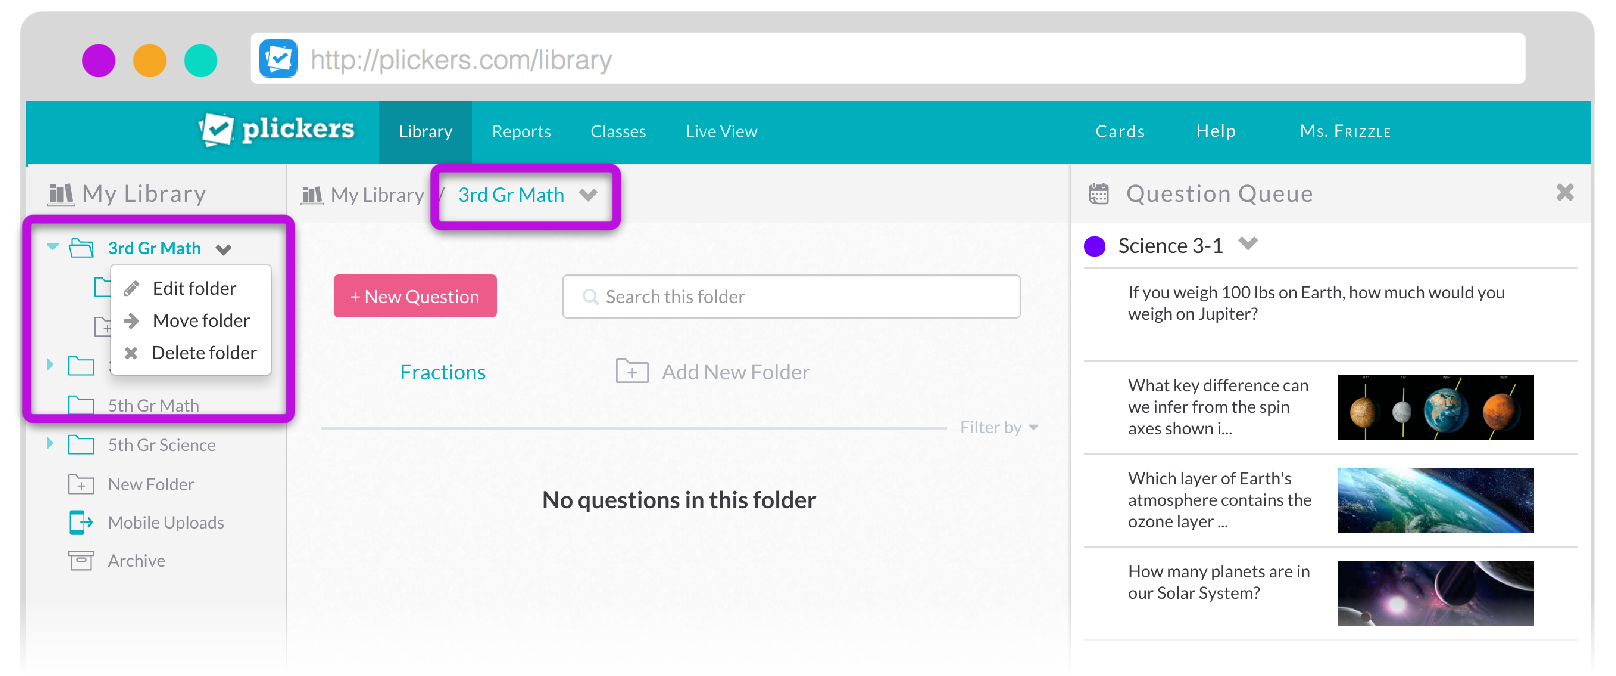Open the 3rd Gr Math breadcrumb dropdown
Image resolution: width=1616 pixels, height=676 pixels.
pyautogui.click(x=588, y=195)
